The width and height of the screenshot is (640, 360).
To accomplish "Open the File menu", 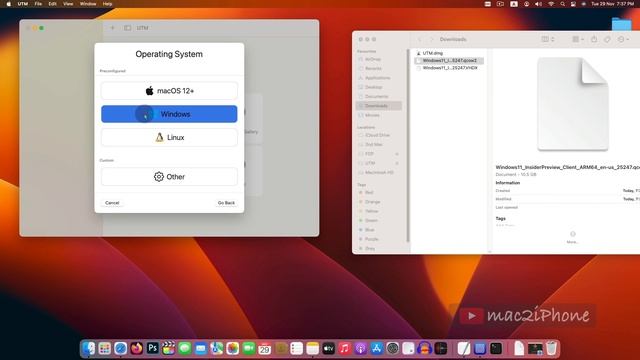I will [x=38, y=4].
